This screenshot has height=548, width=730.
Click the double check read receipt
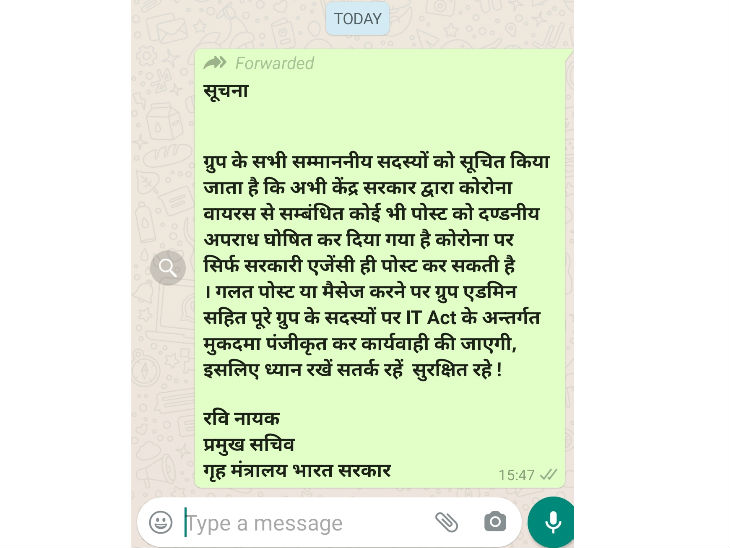(x=548, y=475)
